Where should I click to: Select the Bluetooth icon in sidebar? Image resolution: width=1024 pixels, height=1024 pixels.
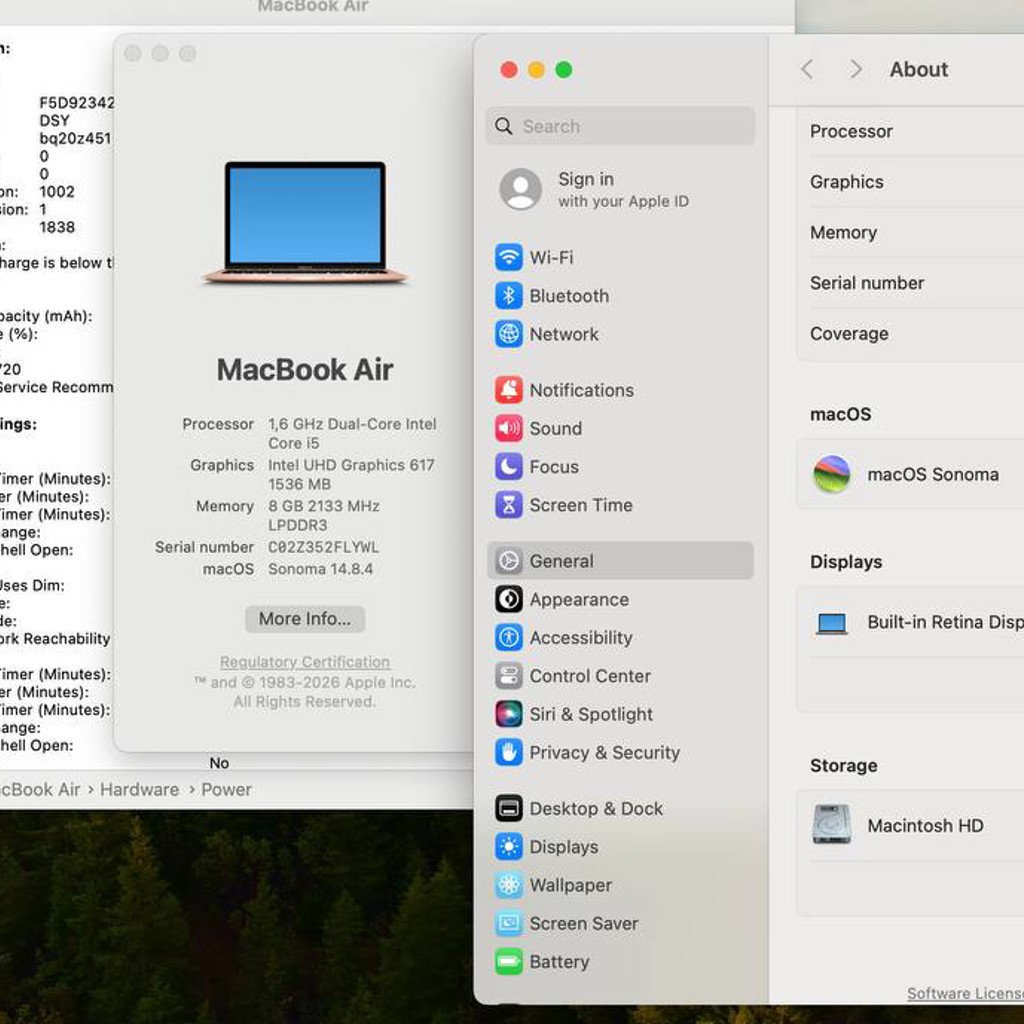[x=508, y=296]
